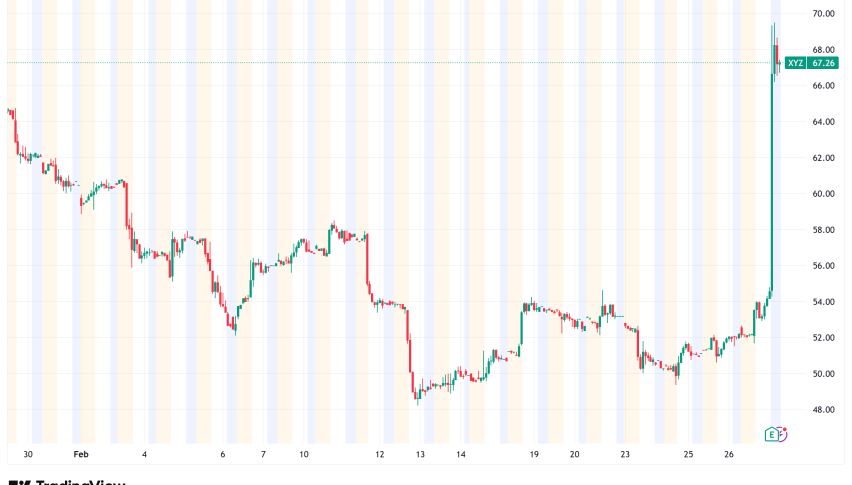
Task: Click the 48.00 price axis label
Action: [x=823, y=410]
